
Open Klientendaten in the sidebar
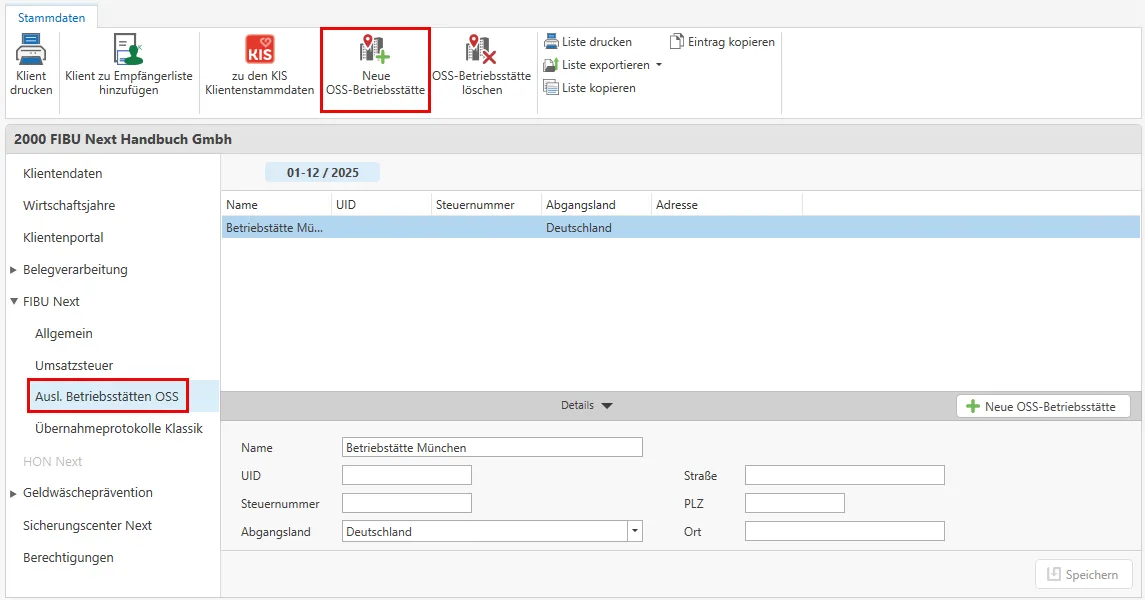point(63,174)
